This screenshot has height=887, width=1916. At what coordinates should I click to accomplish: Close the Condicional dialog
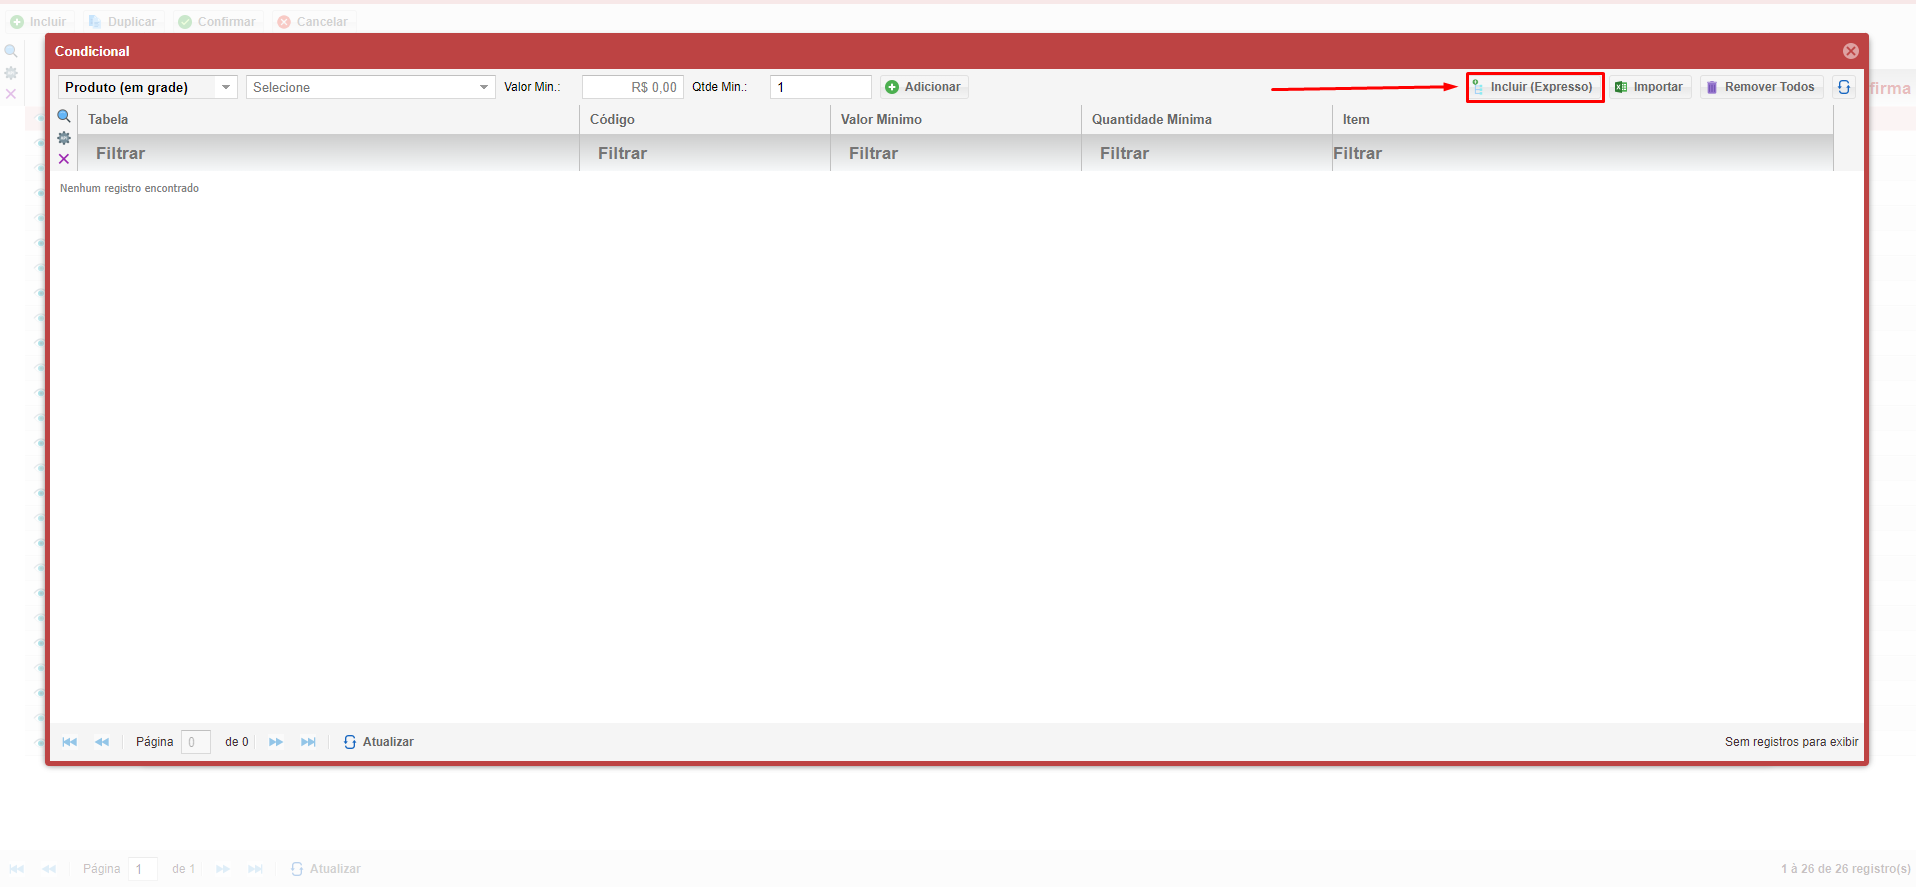click(x=1850, y=51)
